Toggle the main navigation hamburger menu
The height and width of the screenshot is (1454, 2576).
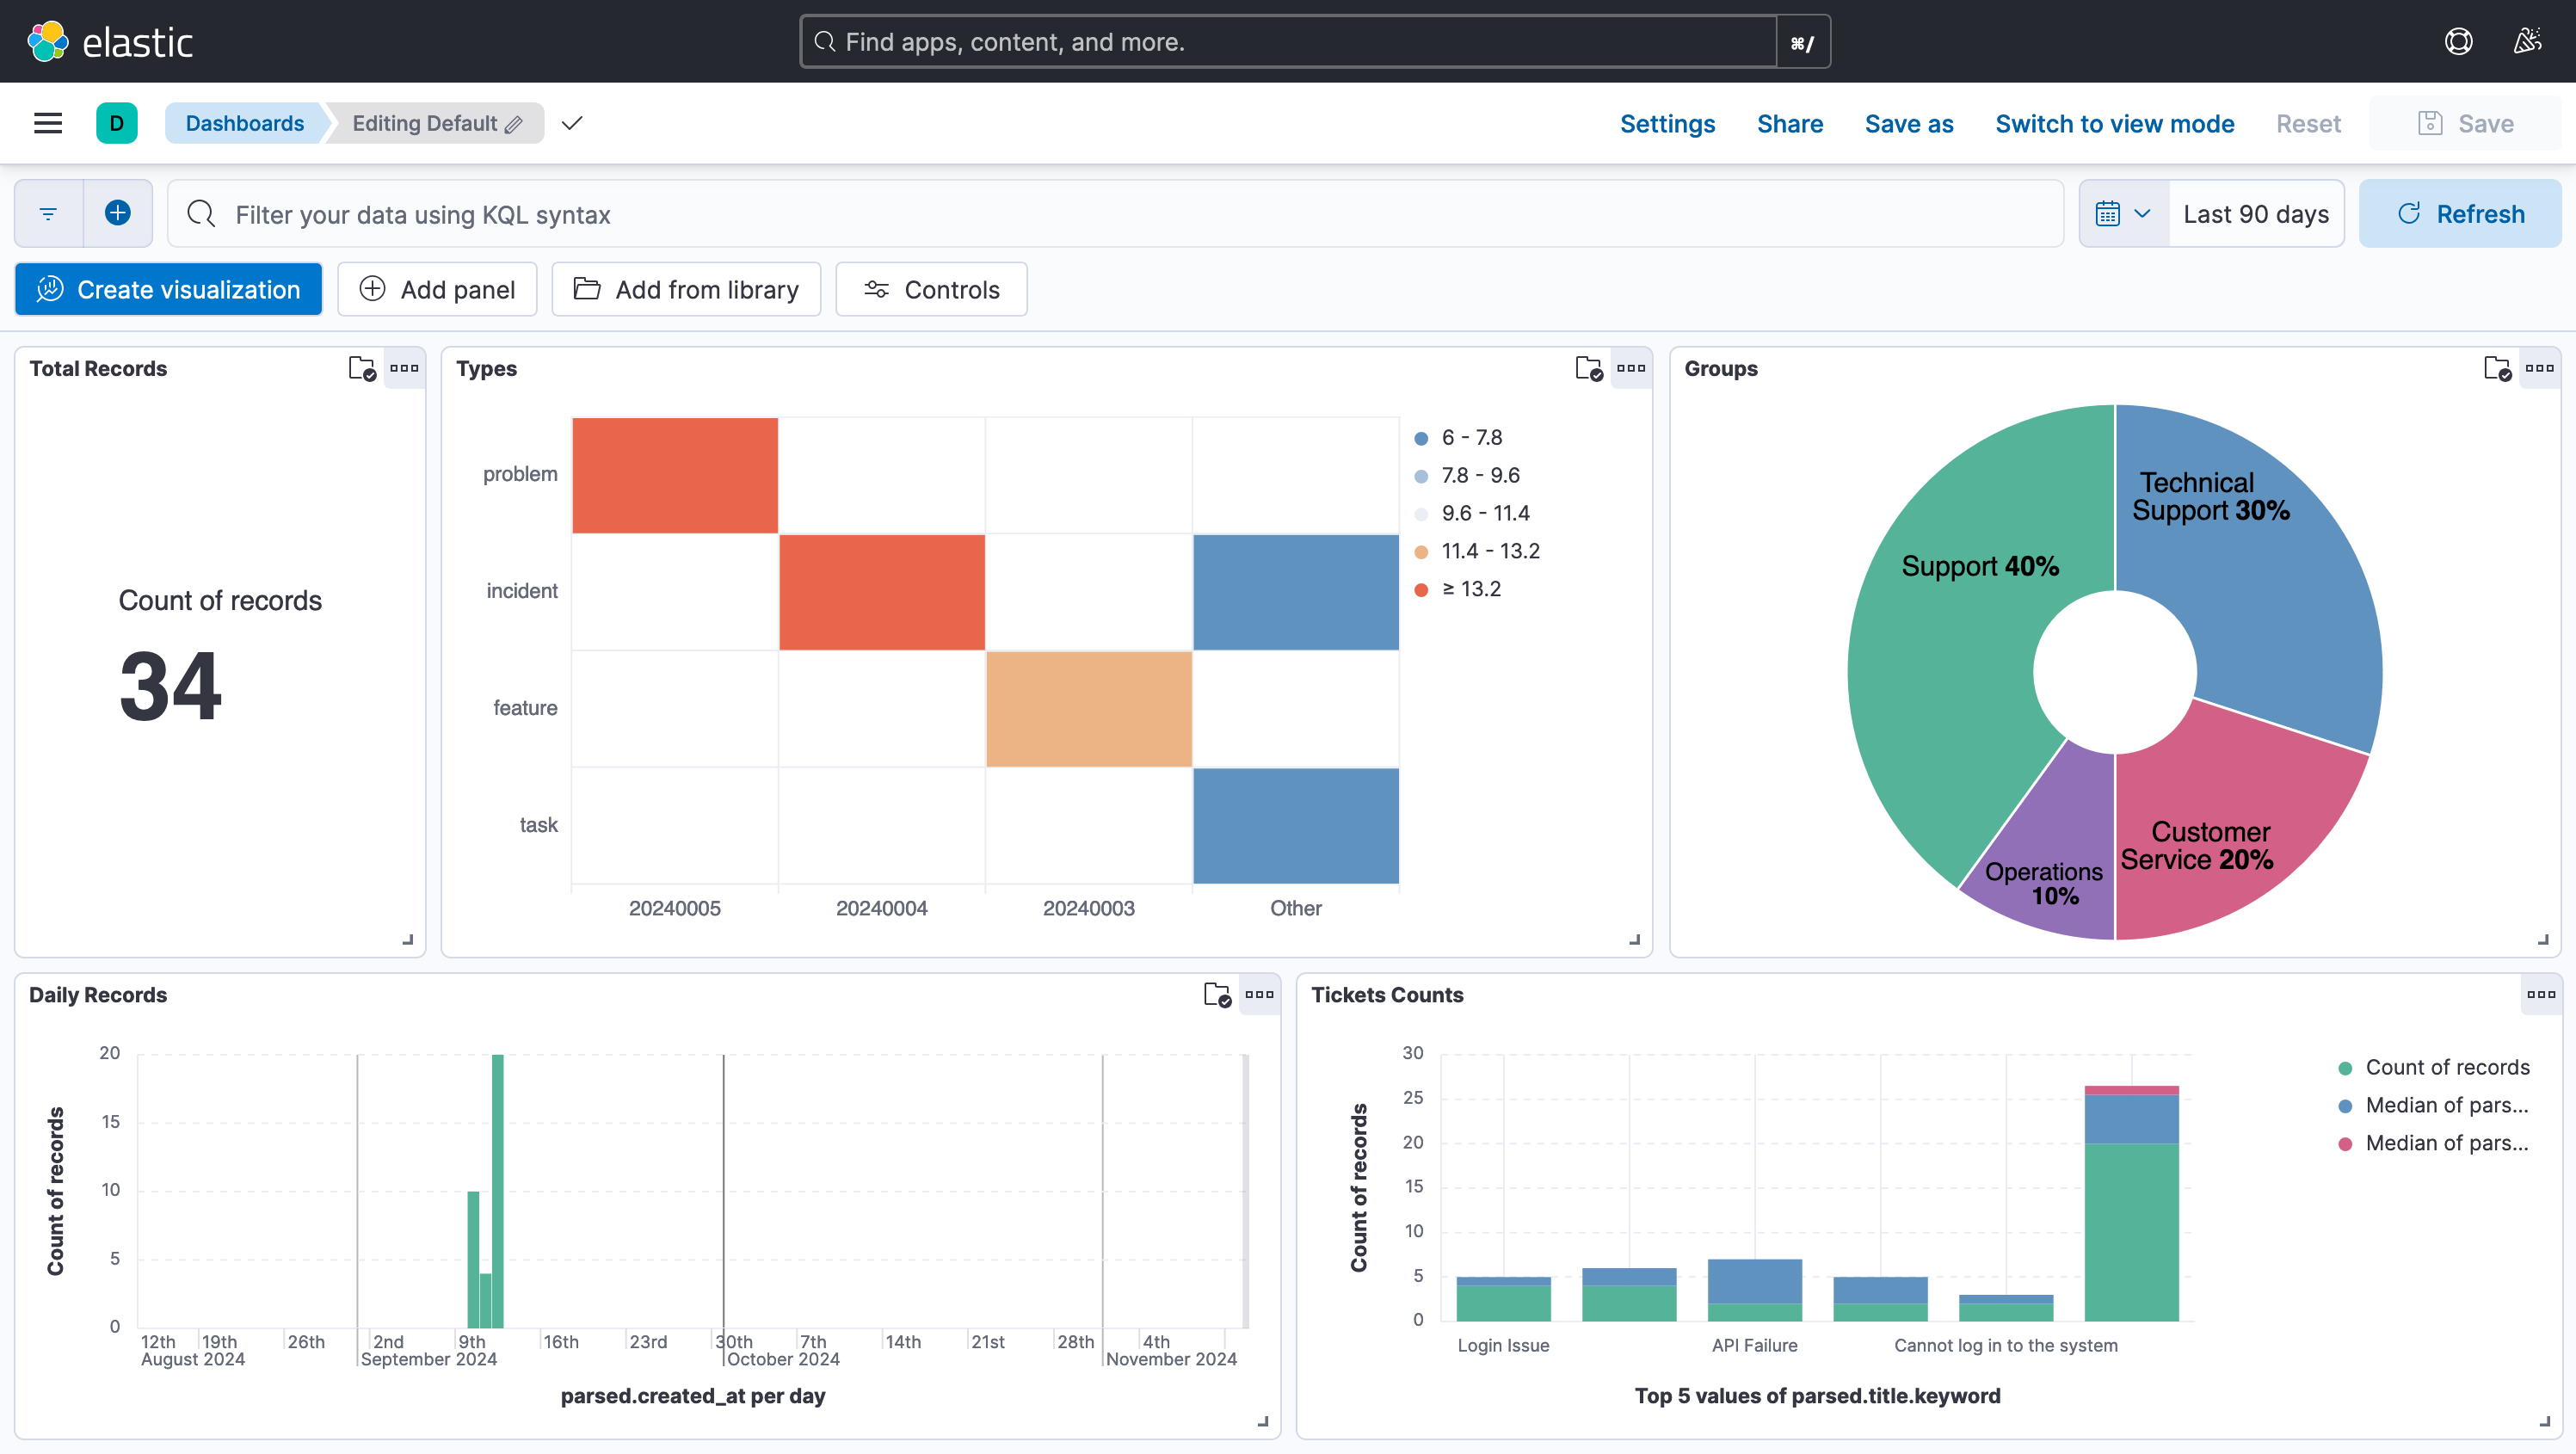(x=48, y=123)
